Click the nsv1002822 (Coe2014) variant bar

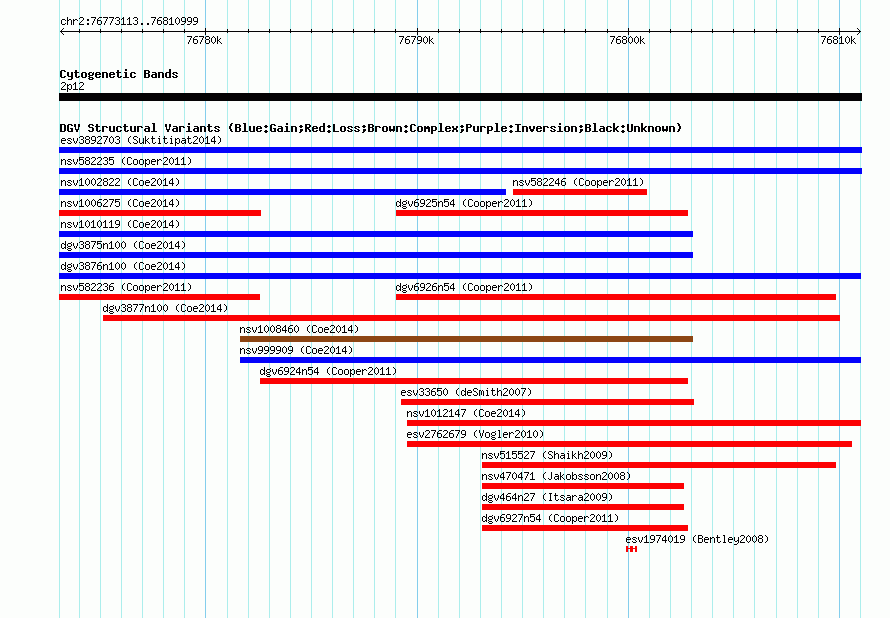click(x=282, y=192)
